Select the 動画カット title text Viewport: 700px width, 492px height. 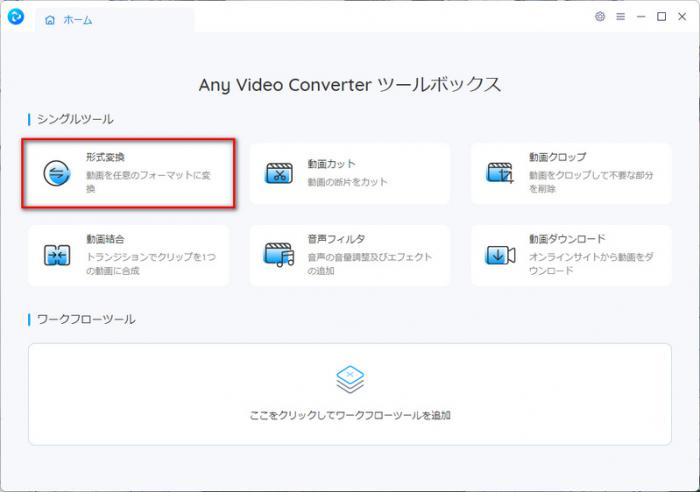332,164
